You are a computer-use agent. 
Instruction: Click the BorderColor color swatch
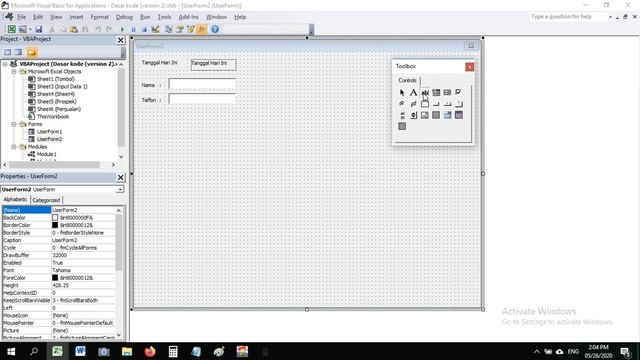55,225
